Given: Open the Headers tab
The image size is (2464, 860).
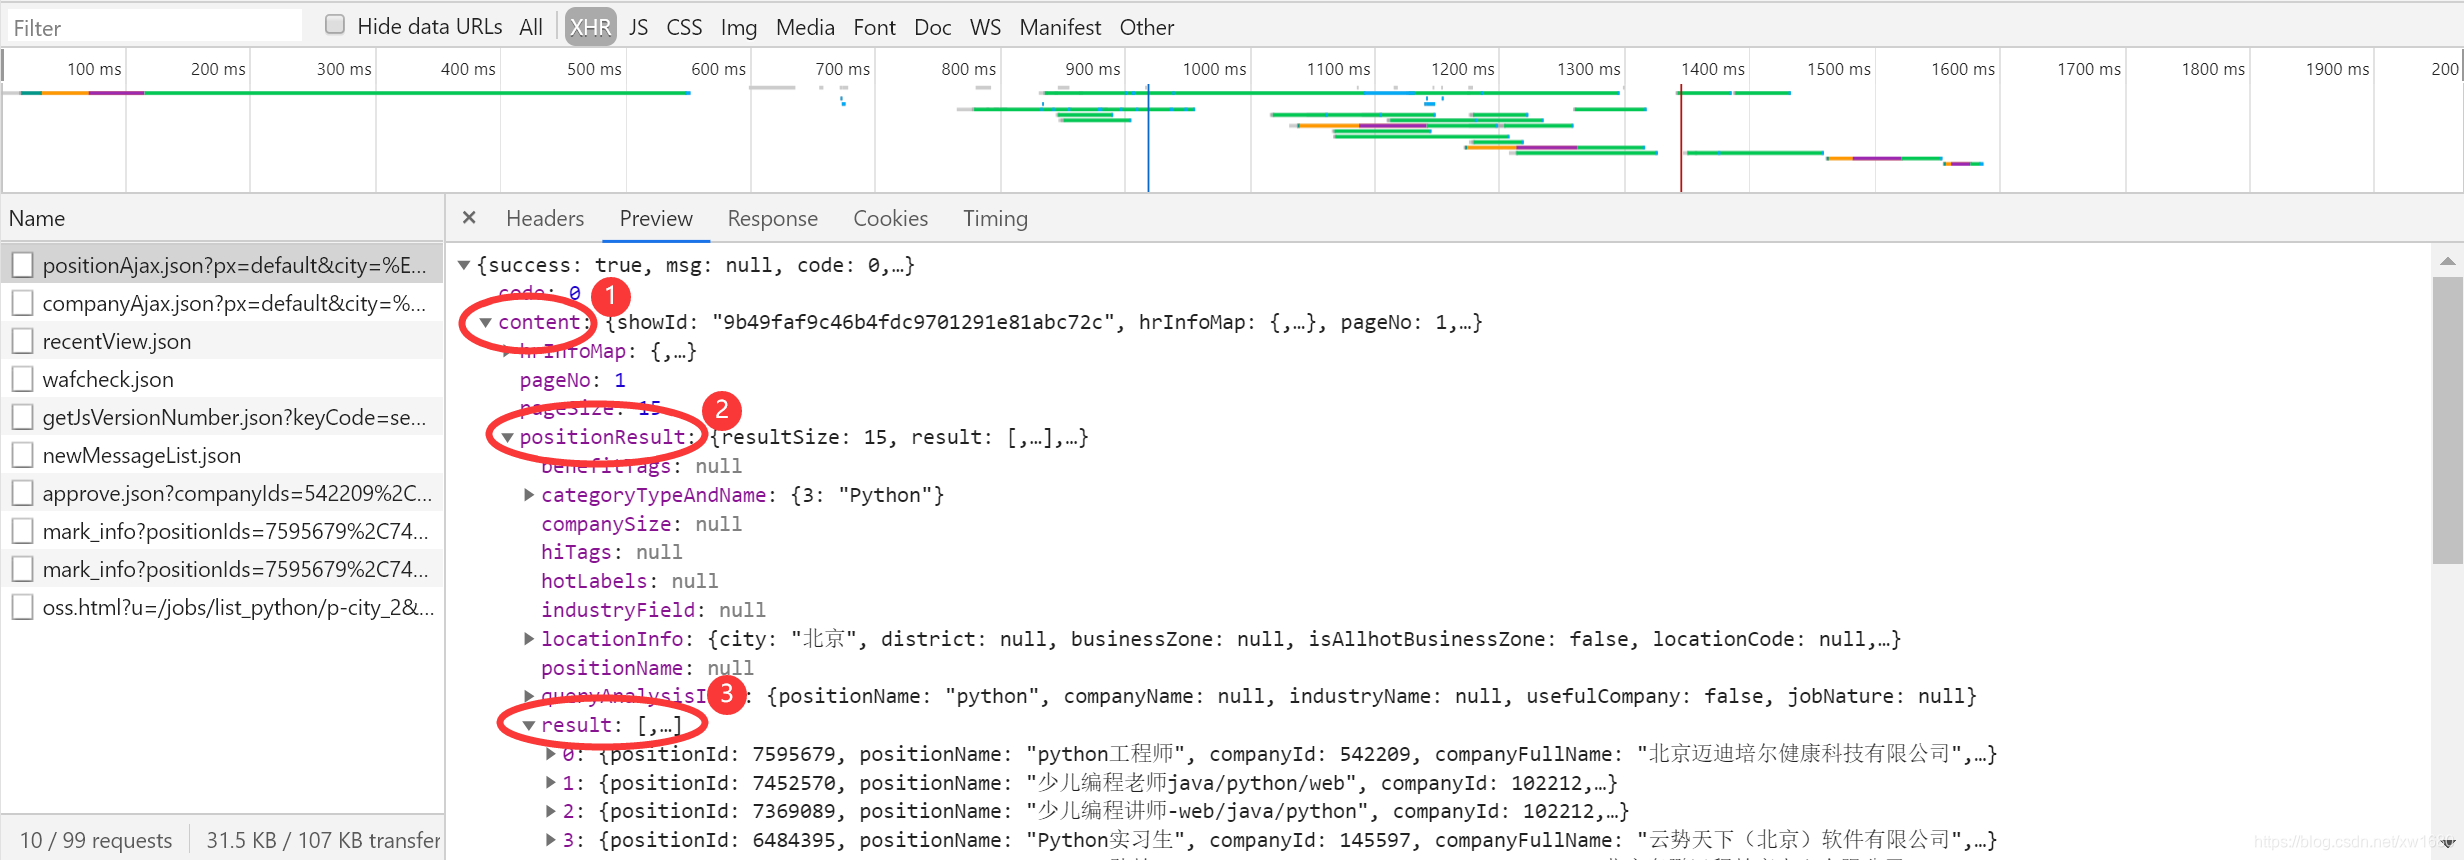Looking at the screenshot, I should (x=545, y=218).
